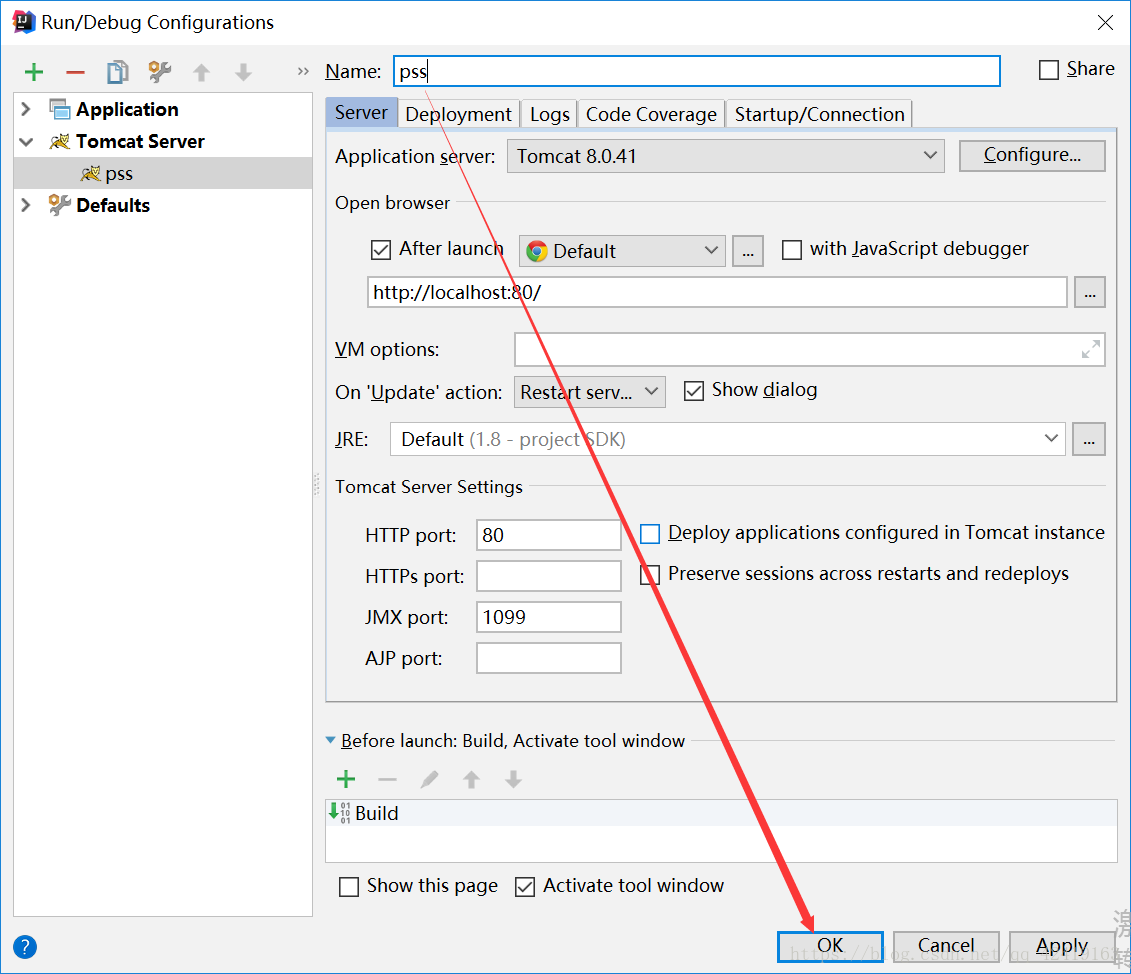Collapse the Tomcat Server tree node

coord(26,141)
